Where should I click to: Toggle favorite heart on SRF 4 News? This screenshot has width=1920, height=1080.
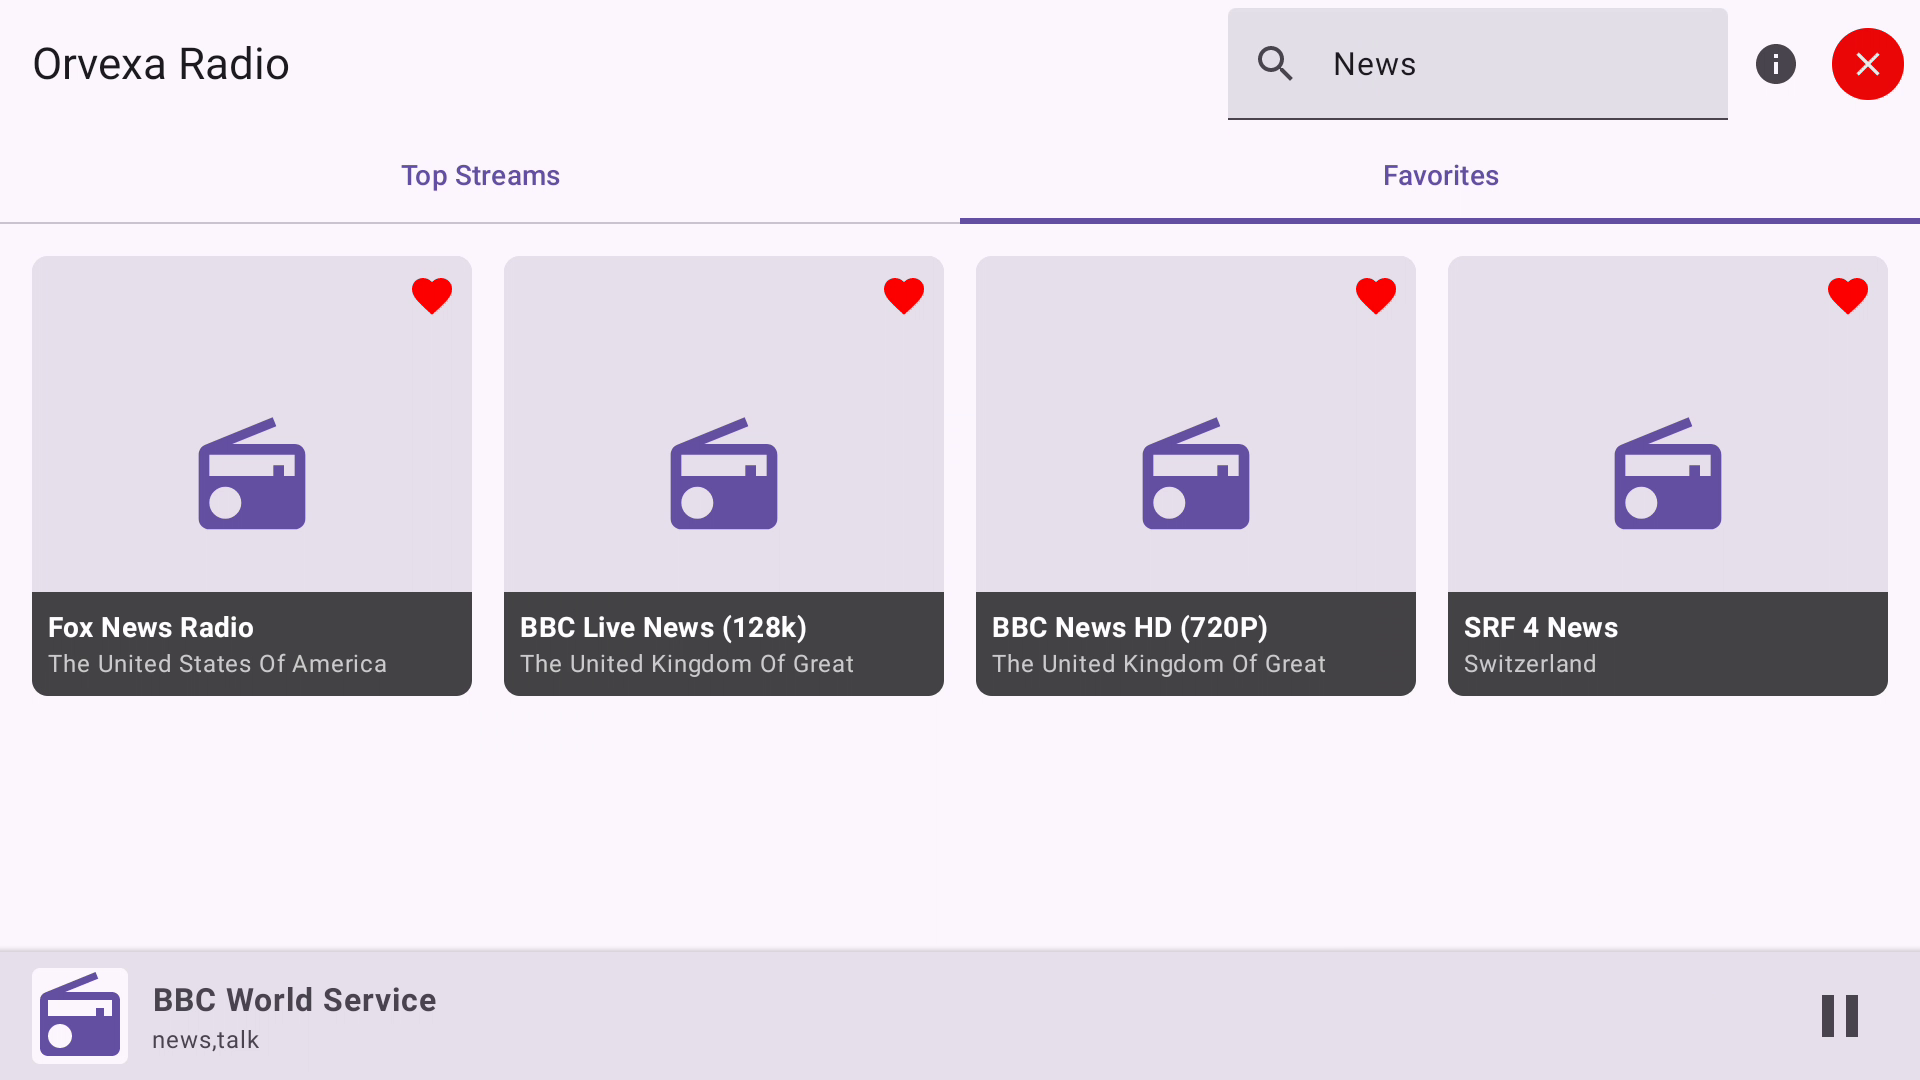pyautogui.click(x=1848, y=296)
